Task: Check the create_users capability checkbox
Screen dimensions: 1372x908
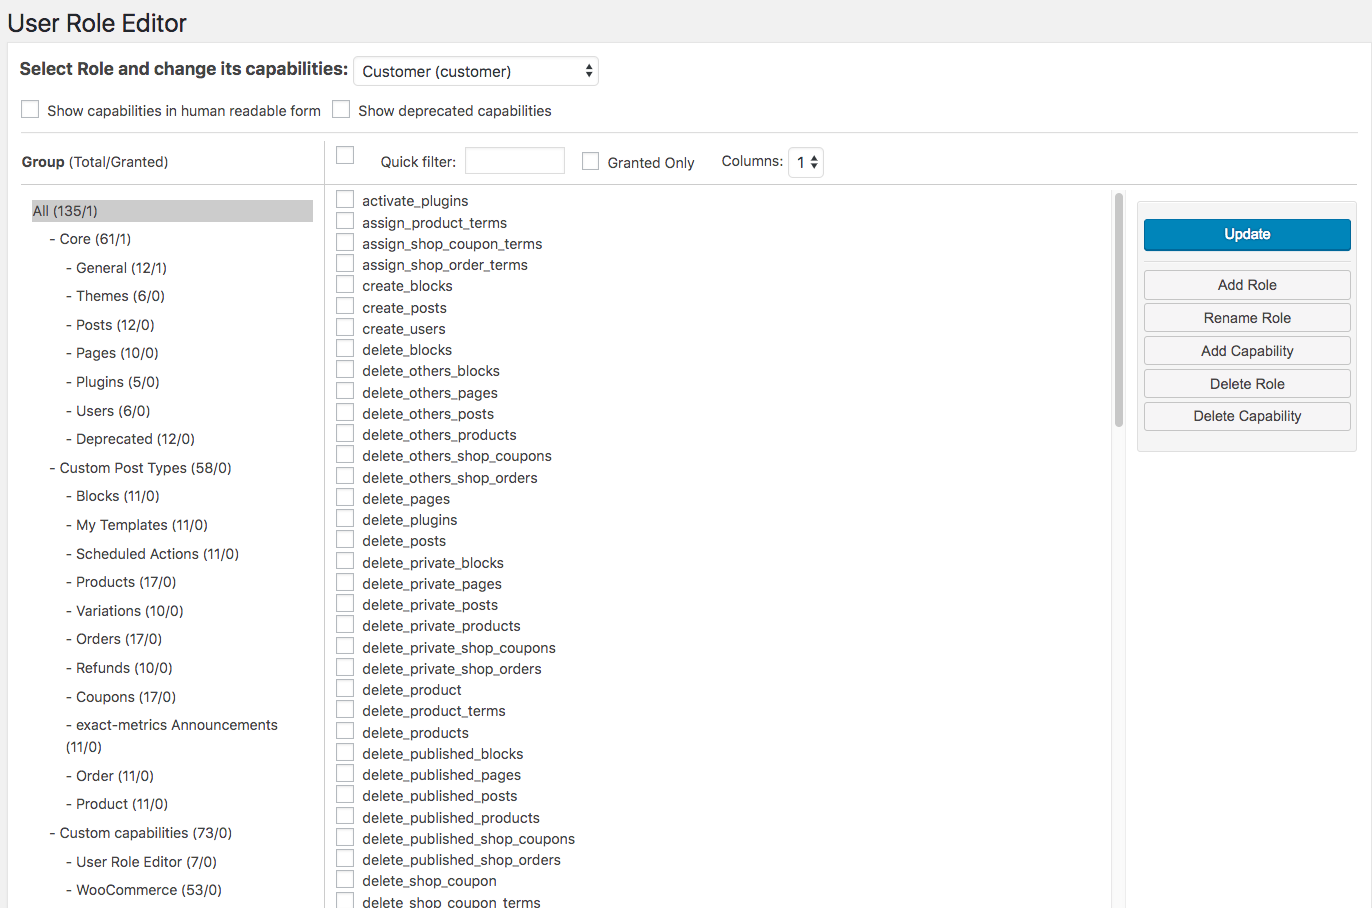Action: [x=345, y=327]
